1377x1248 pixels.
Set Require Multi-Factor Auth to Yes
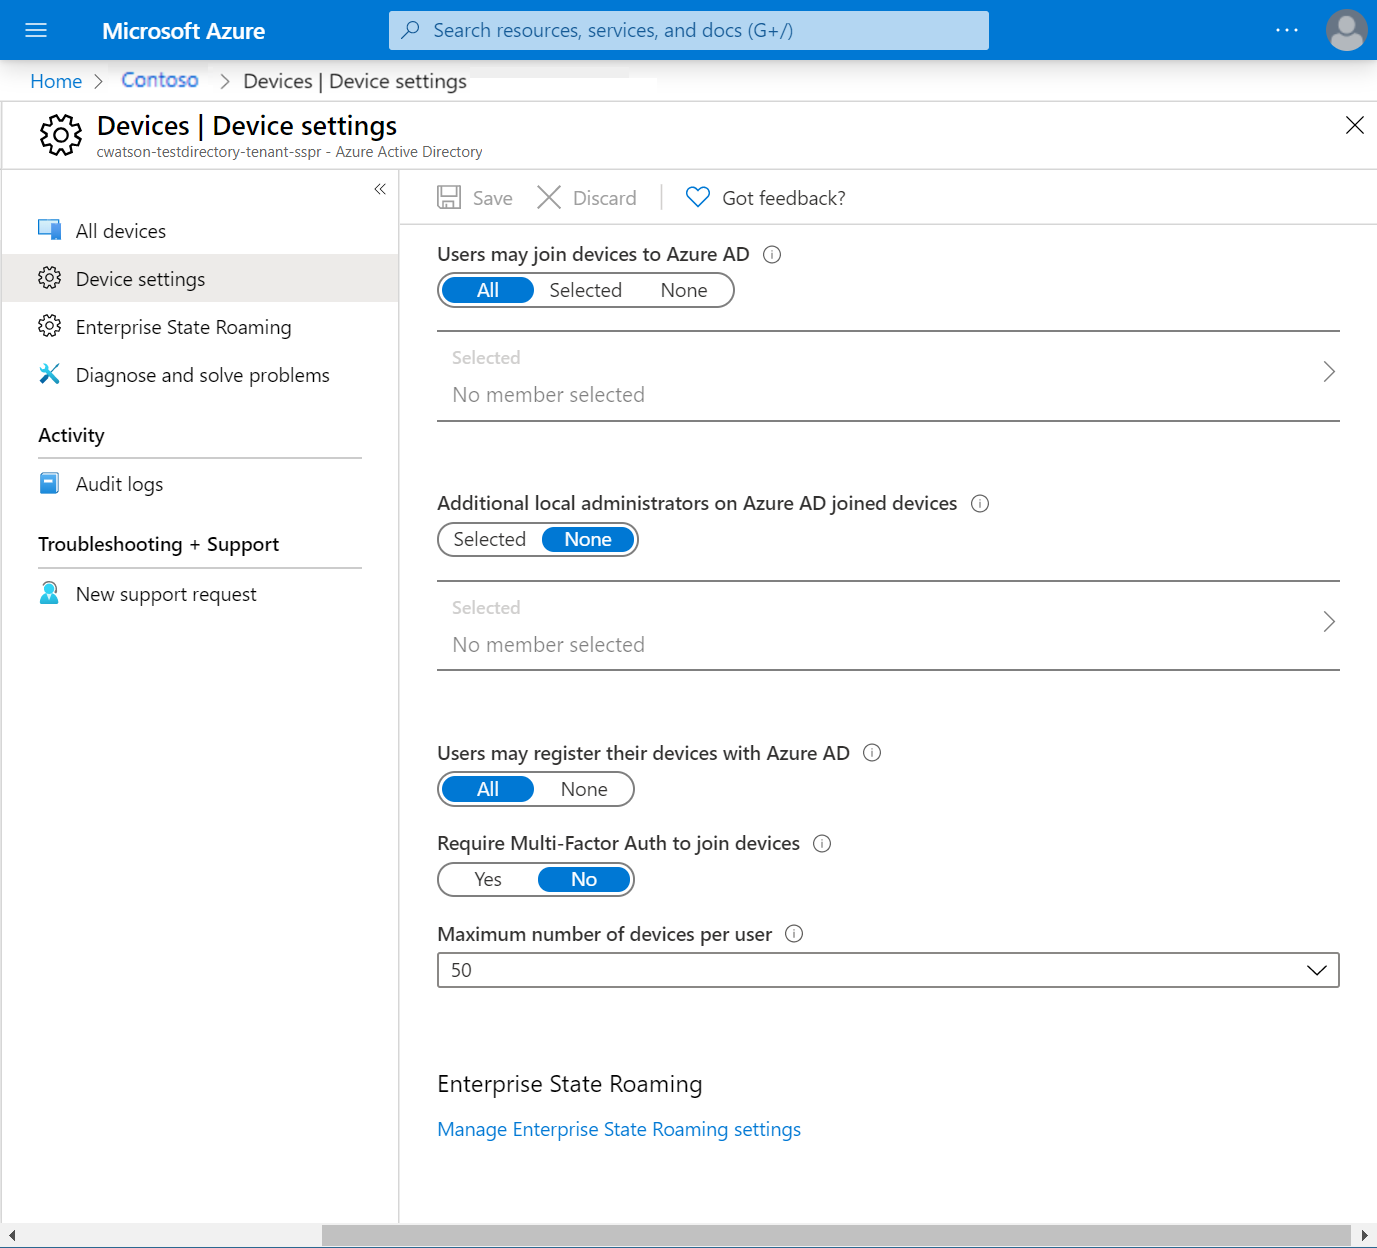click(488, 879)
